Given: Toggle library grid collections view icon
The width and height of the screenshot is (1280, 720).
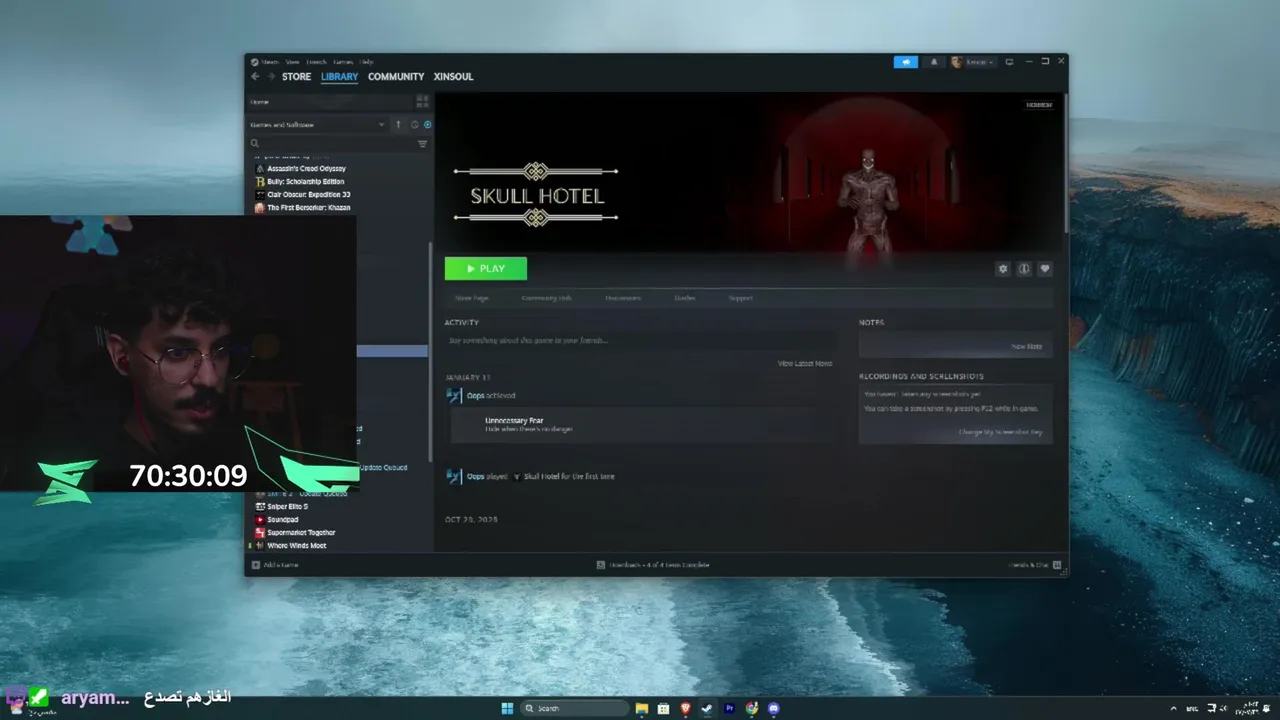Looking at the screenshot, I should [x=422, y=102].
